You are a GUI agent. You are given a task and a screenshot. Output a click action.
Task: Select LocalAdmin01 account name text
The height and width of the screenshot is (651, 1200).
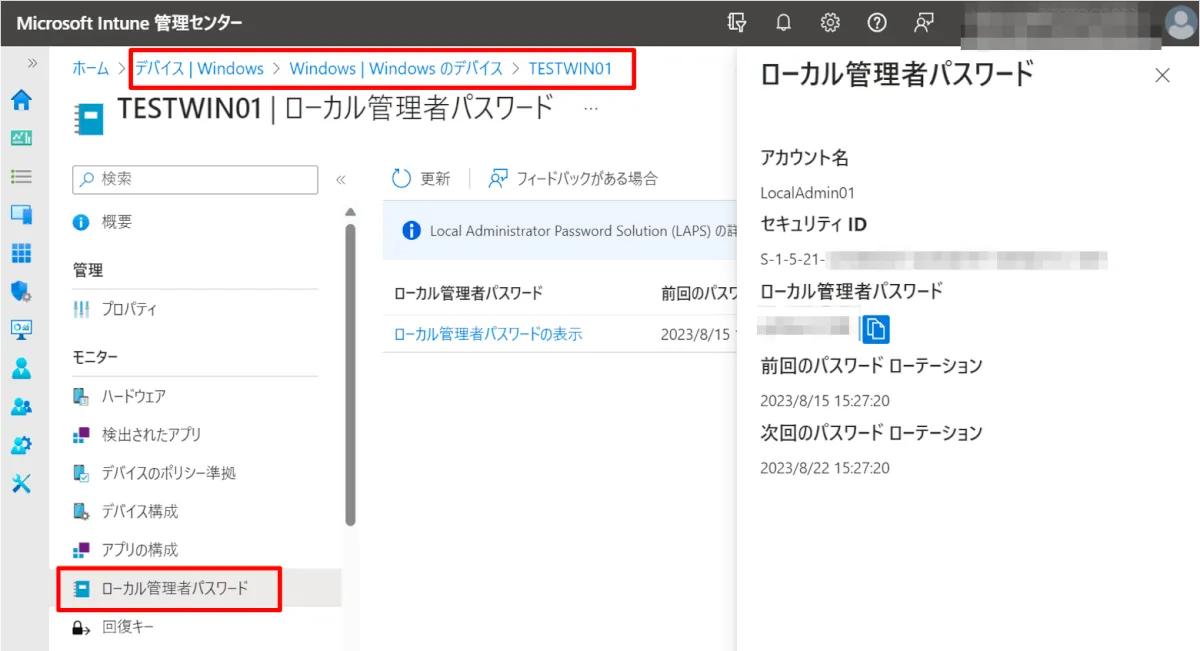tap(808, 193)
